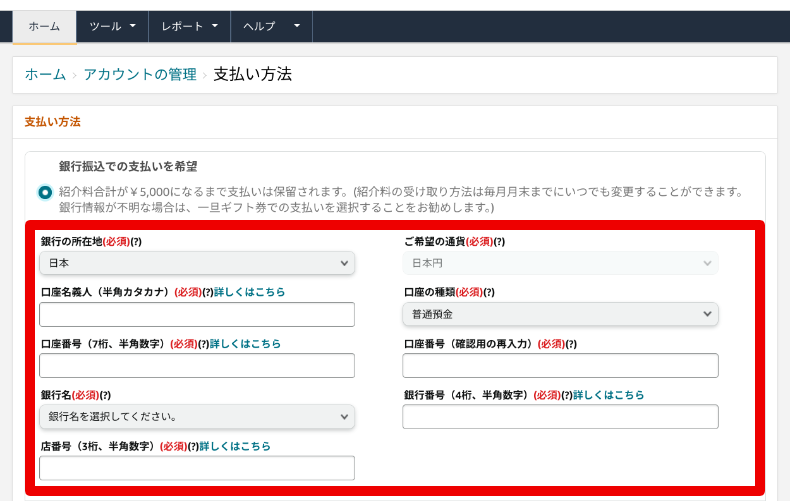
Task: Open the ご希望の通貨 dropdown showing 日本円
Action: tap(560, 263)
